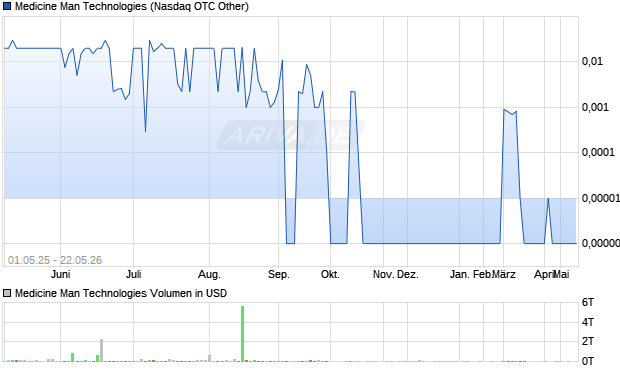620x371 pixels.
Task: Click the 6T volume axis label
Action: point(588,303)
